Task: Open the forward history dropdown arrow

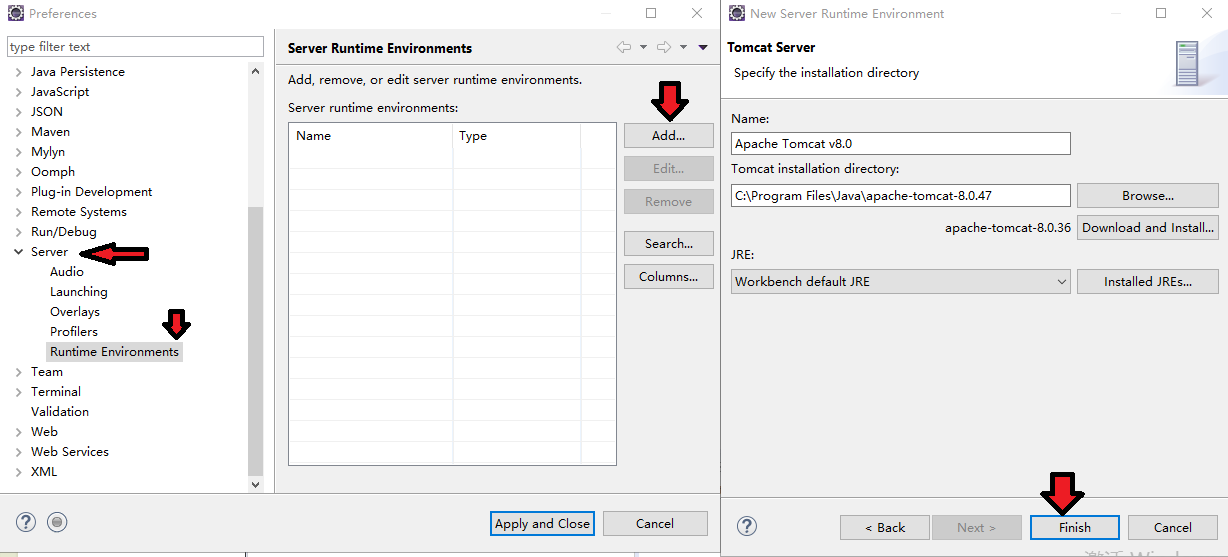Action: tap(683, 47)
